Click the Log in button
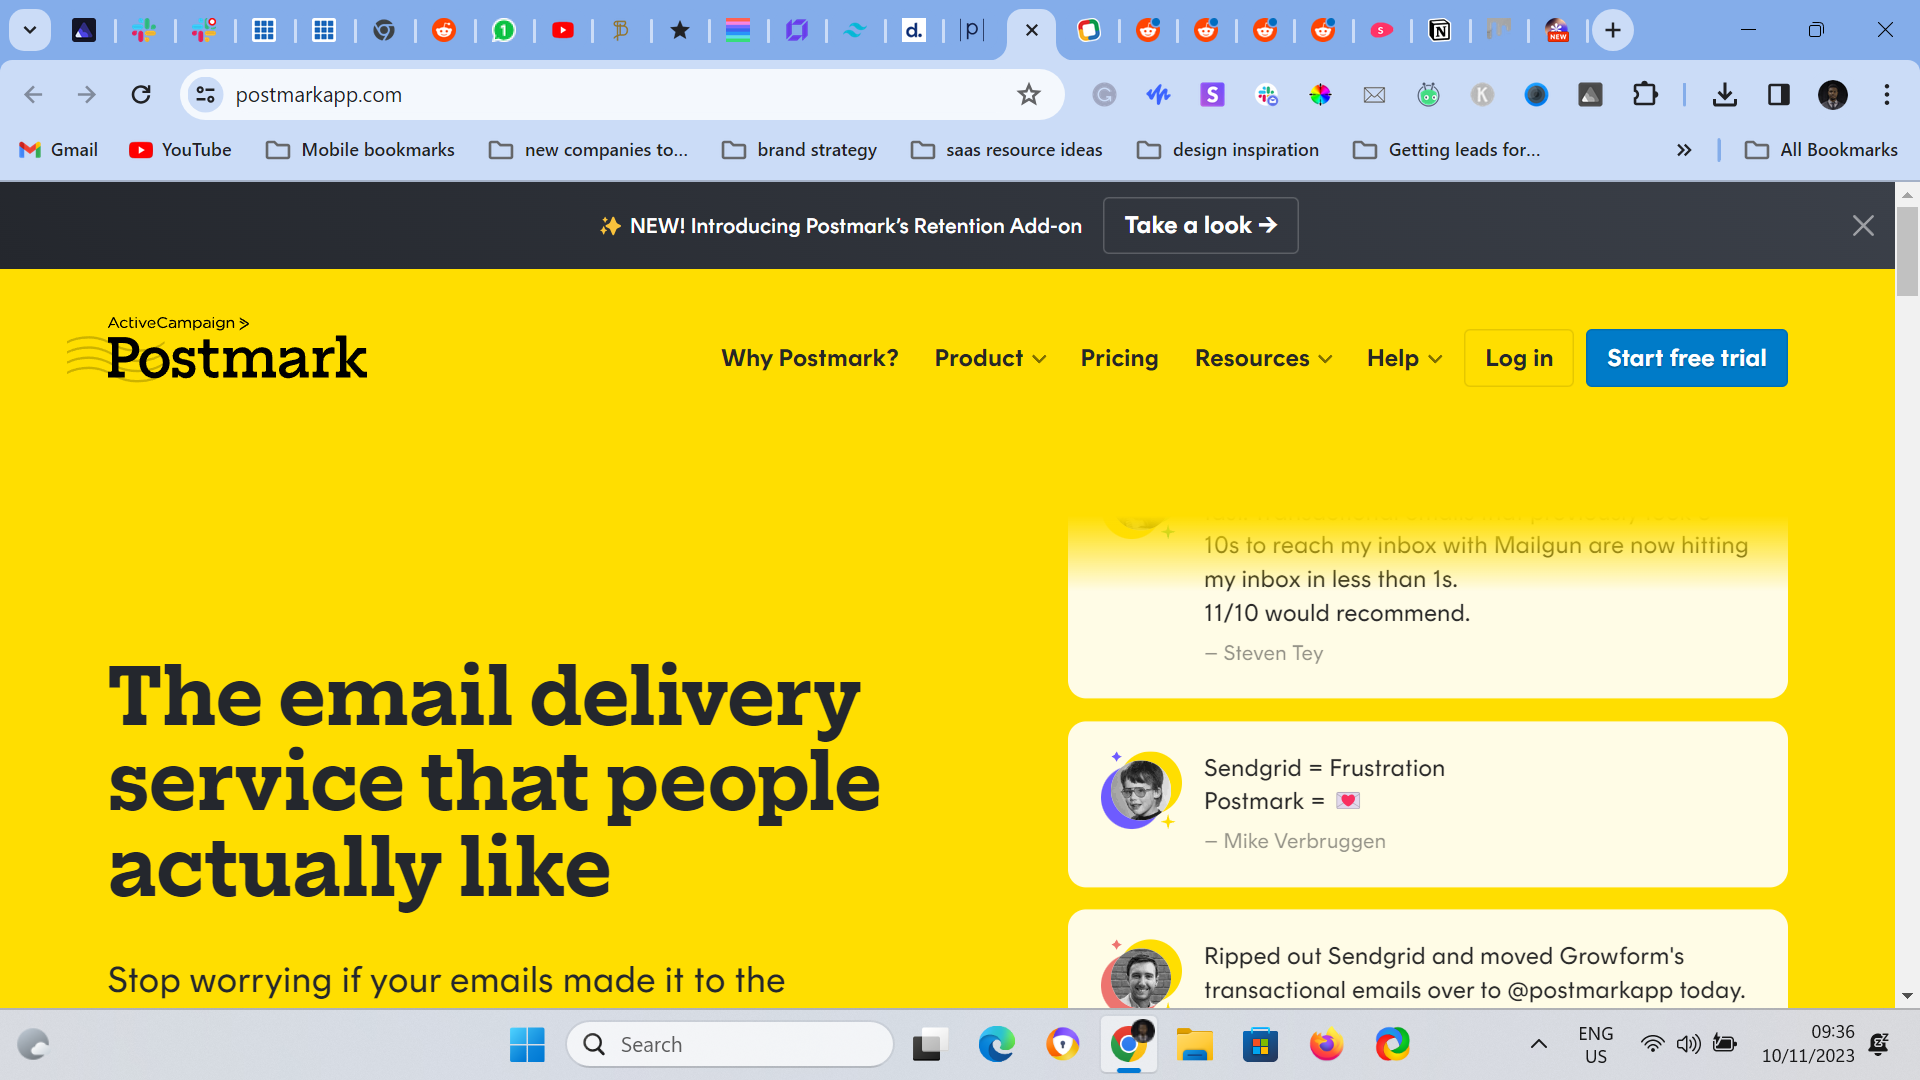 [x=1518, y=358]
